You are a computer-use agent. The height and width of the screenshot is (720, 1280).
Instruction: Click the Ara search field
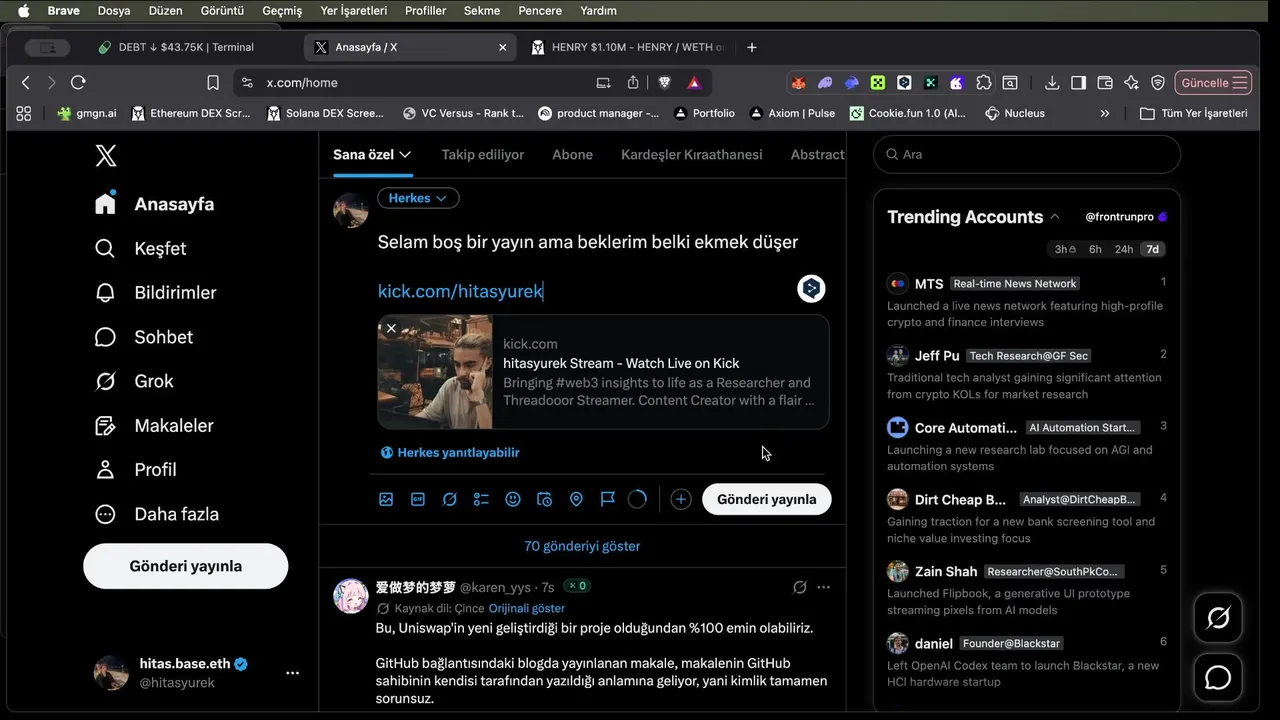1027,155
